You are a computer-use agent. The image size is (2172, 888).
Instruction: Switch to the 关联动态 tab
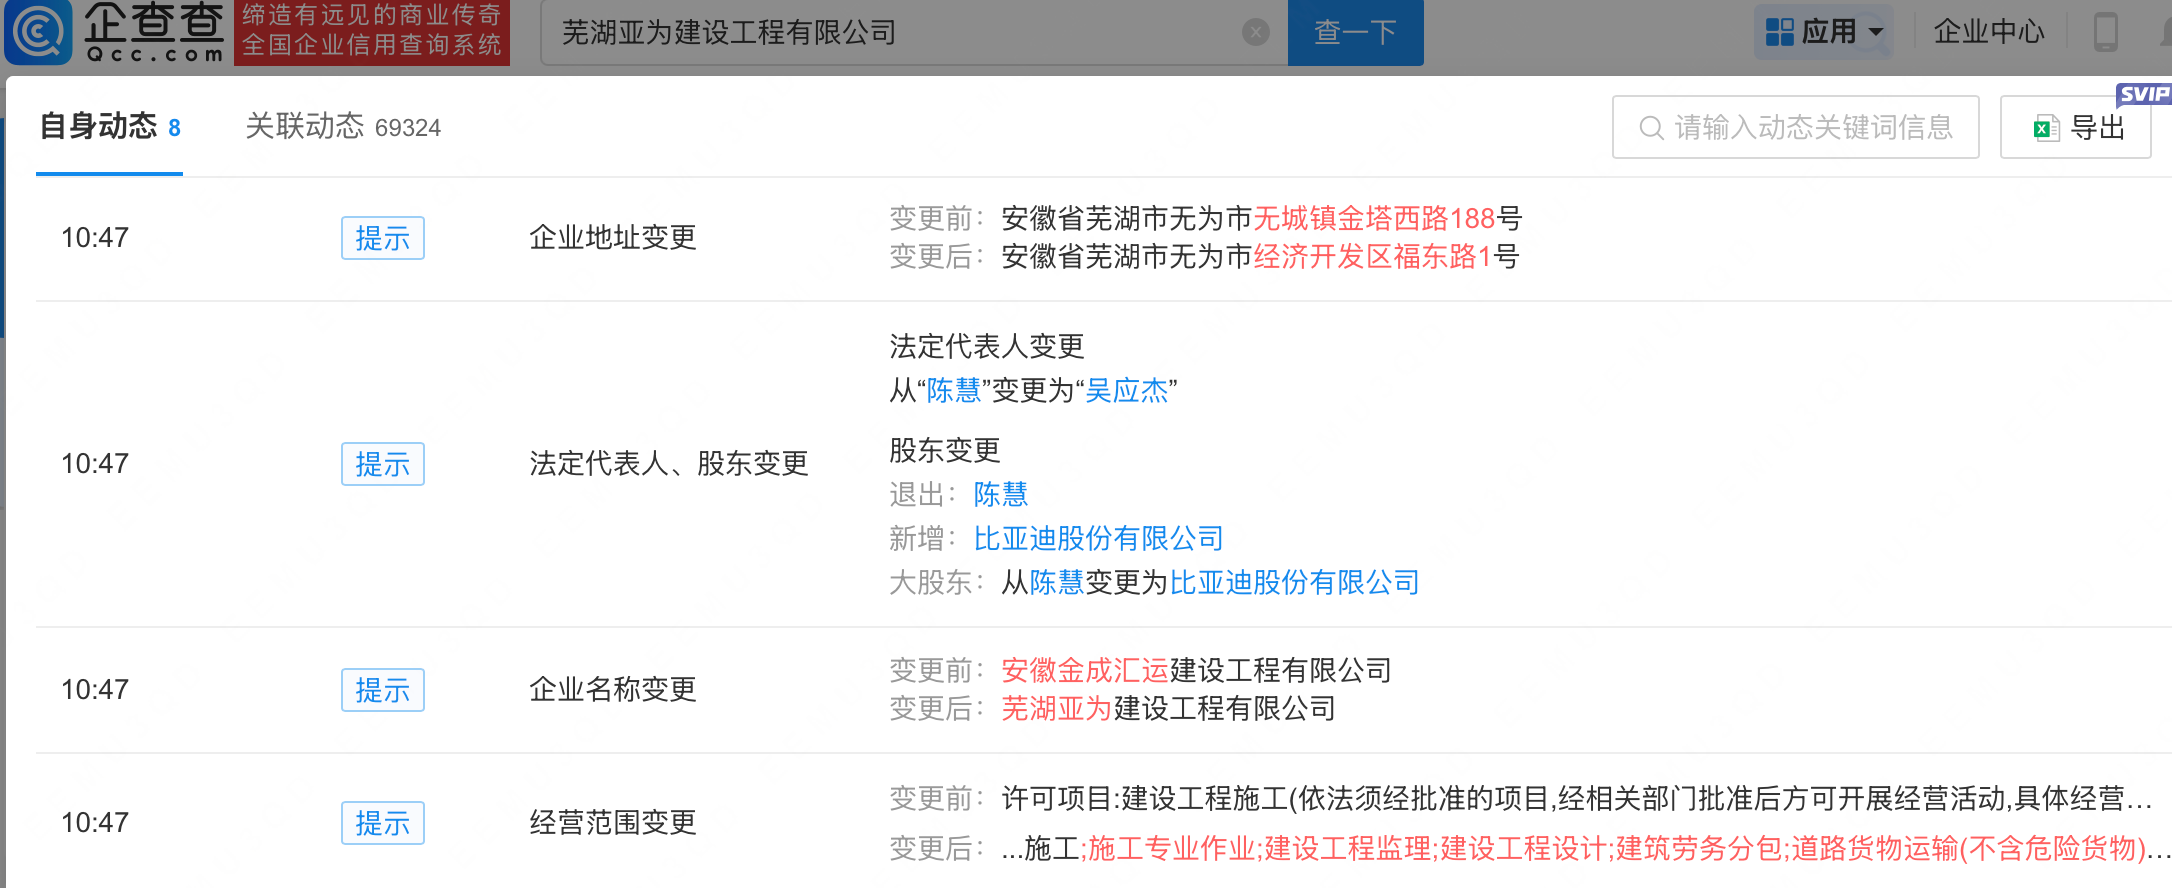[342, 127]
